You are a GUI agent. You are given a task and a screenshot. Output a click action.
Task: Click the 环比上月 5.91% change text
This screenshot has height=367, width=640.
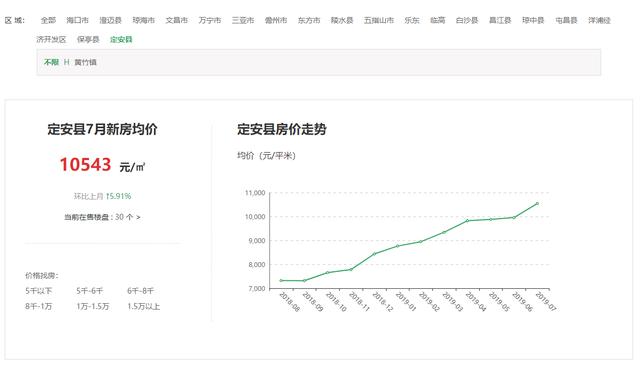[x=102, y=196]
